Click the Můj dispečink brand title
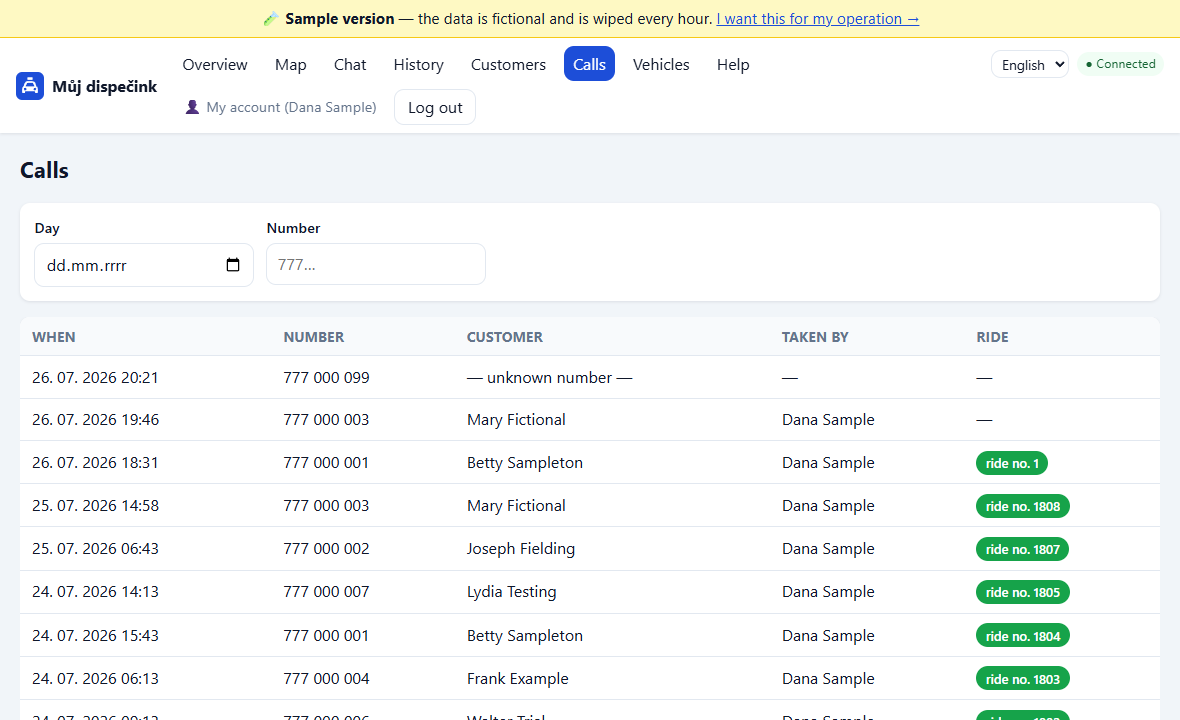 tap(105, 87)
